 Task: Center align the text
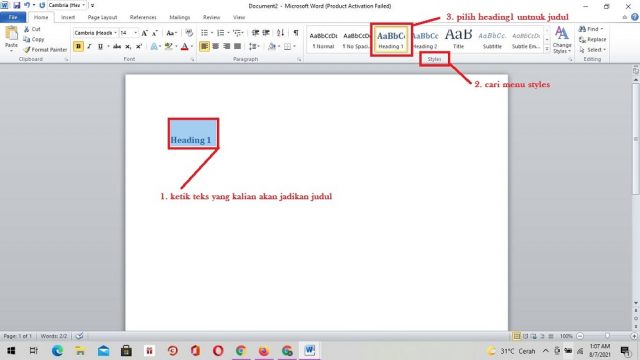[x=216, y=46]
